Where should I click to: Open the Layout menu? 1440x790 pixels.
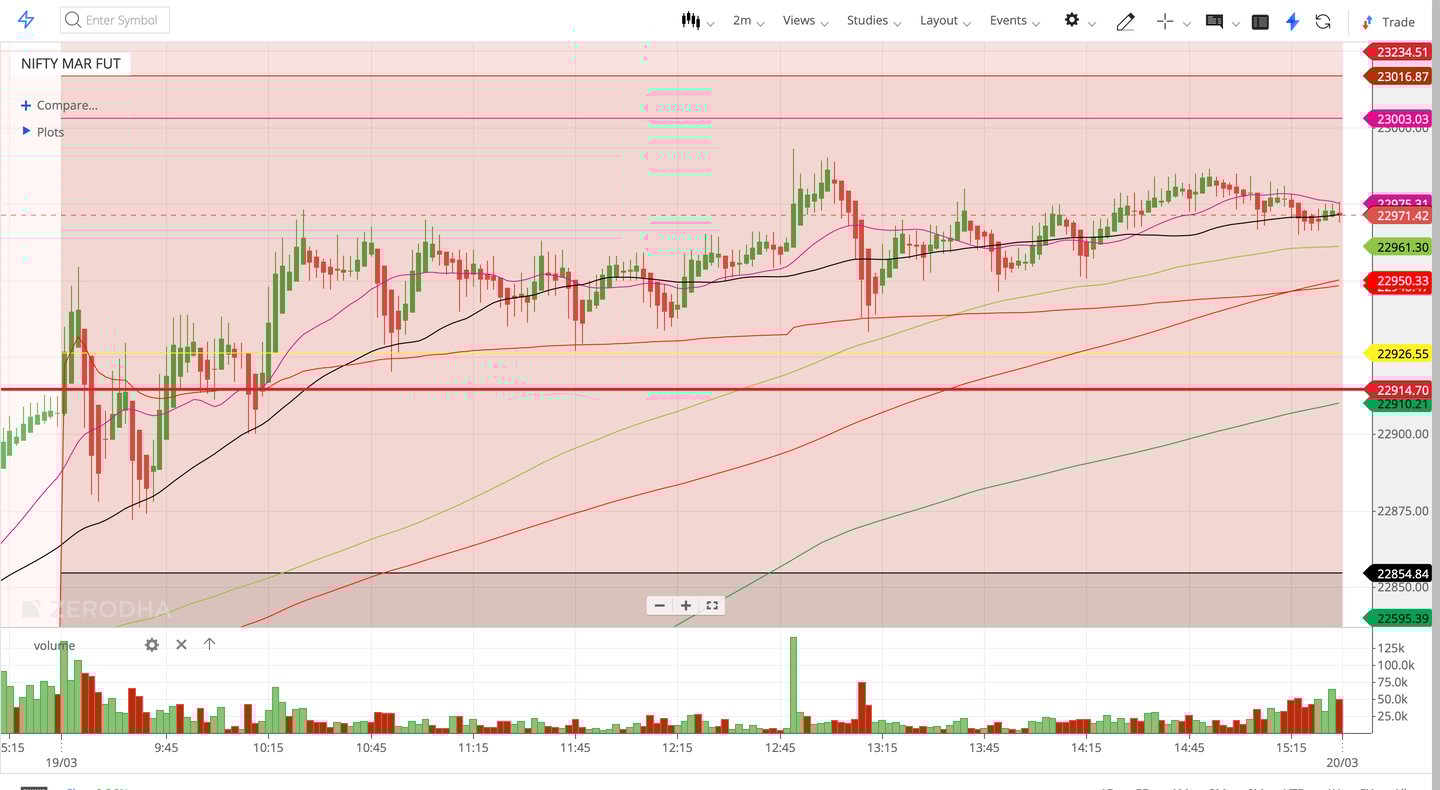[x=945, y=21]
